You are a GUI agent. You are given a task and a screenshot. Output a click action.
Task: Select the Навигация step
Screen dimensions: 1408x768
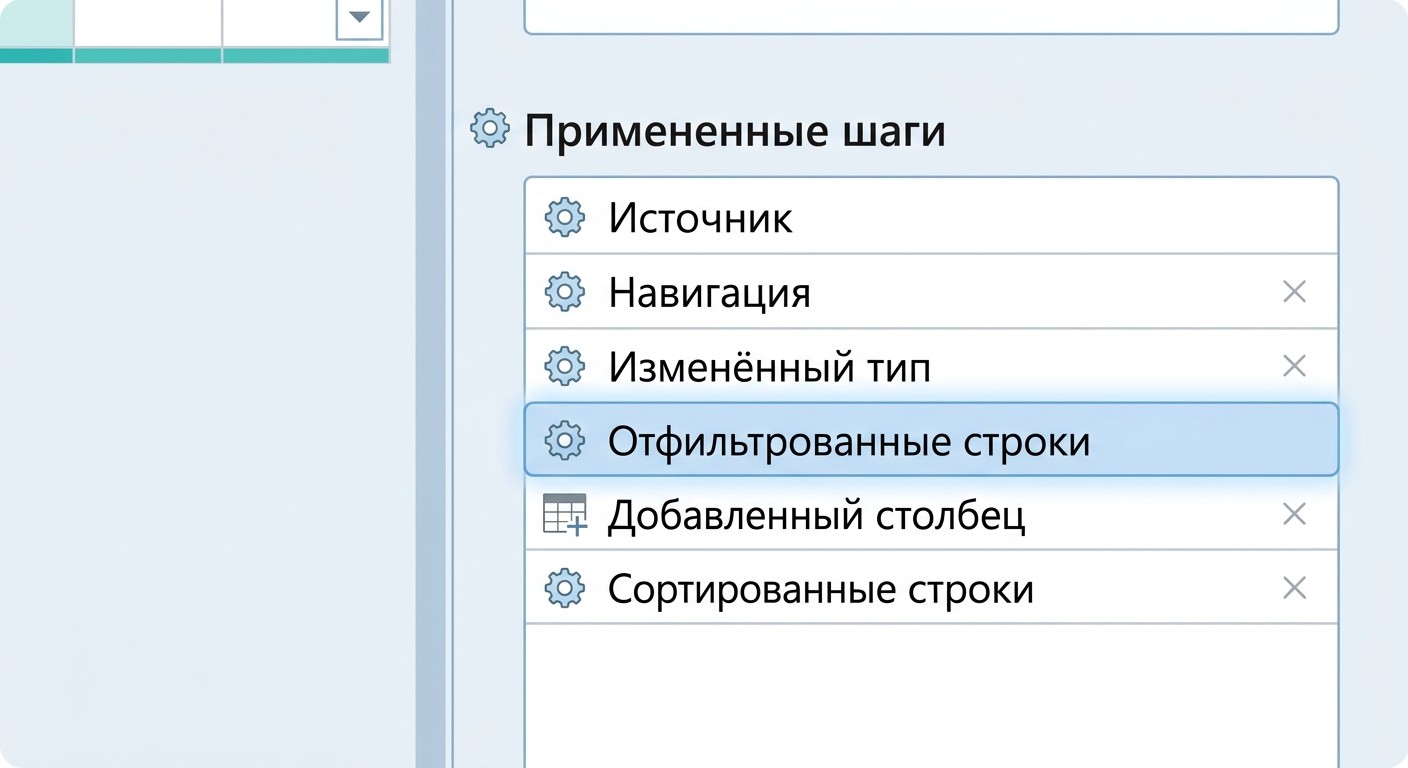(931, 291)
